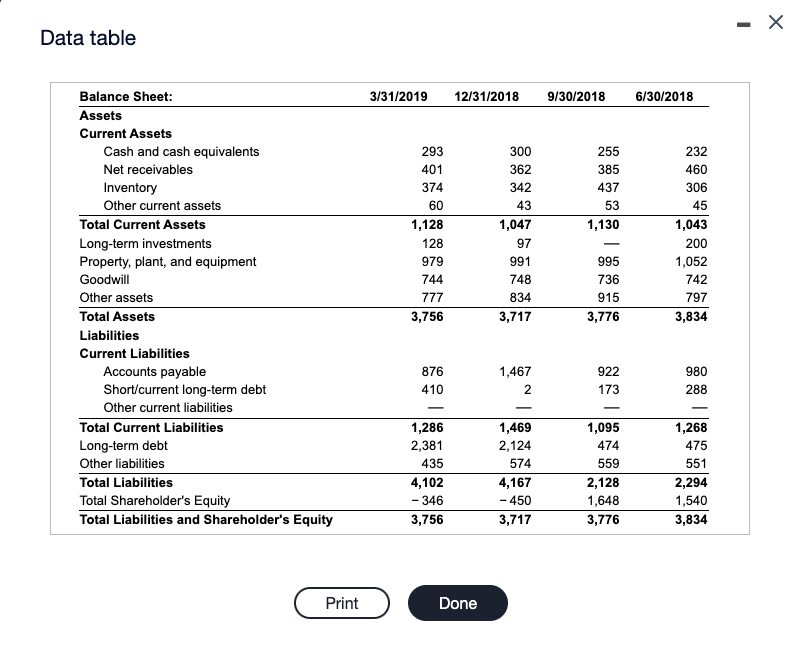Select the 6/30/2018 column header

click(664, 97)
